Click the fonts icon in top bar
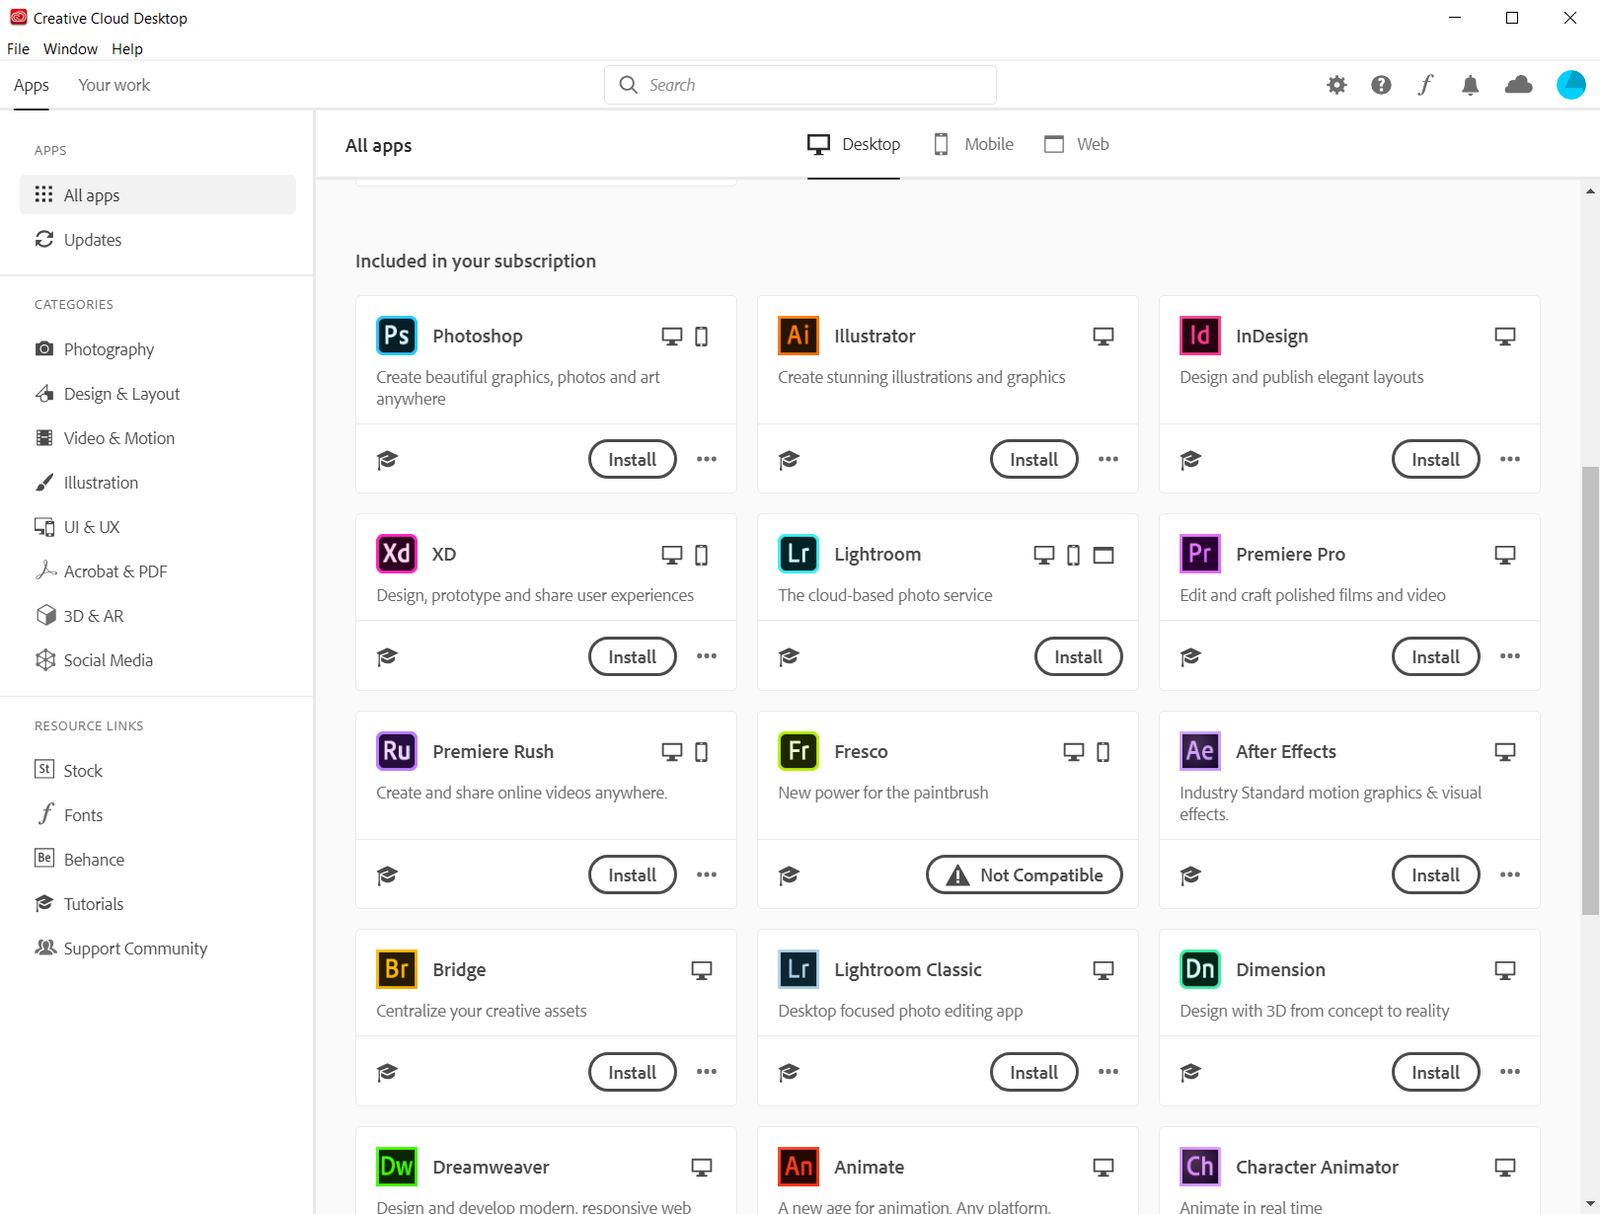The height and width of the screenshot is (1214, 1600). [1425, 85]
